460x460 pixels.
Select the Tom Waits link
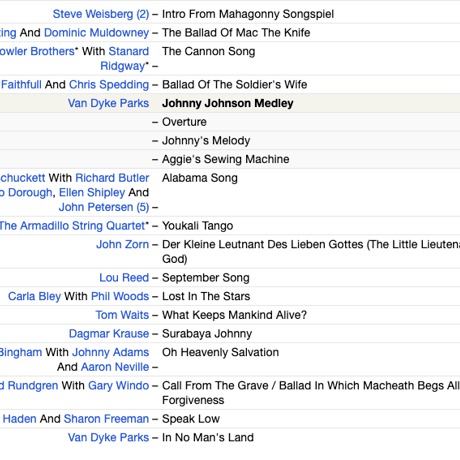click(122, 315)
